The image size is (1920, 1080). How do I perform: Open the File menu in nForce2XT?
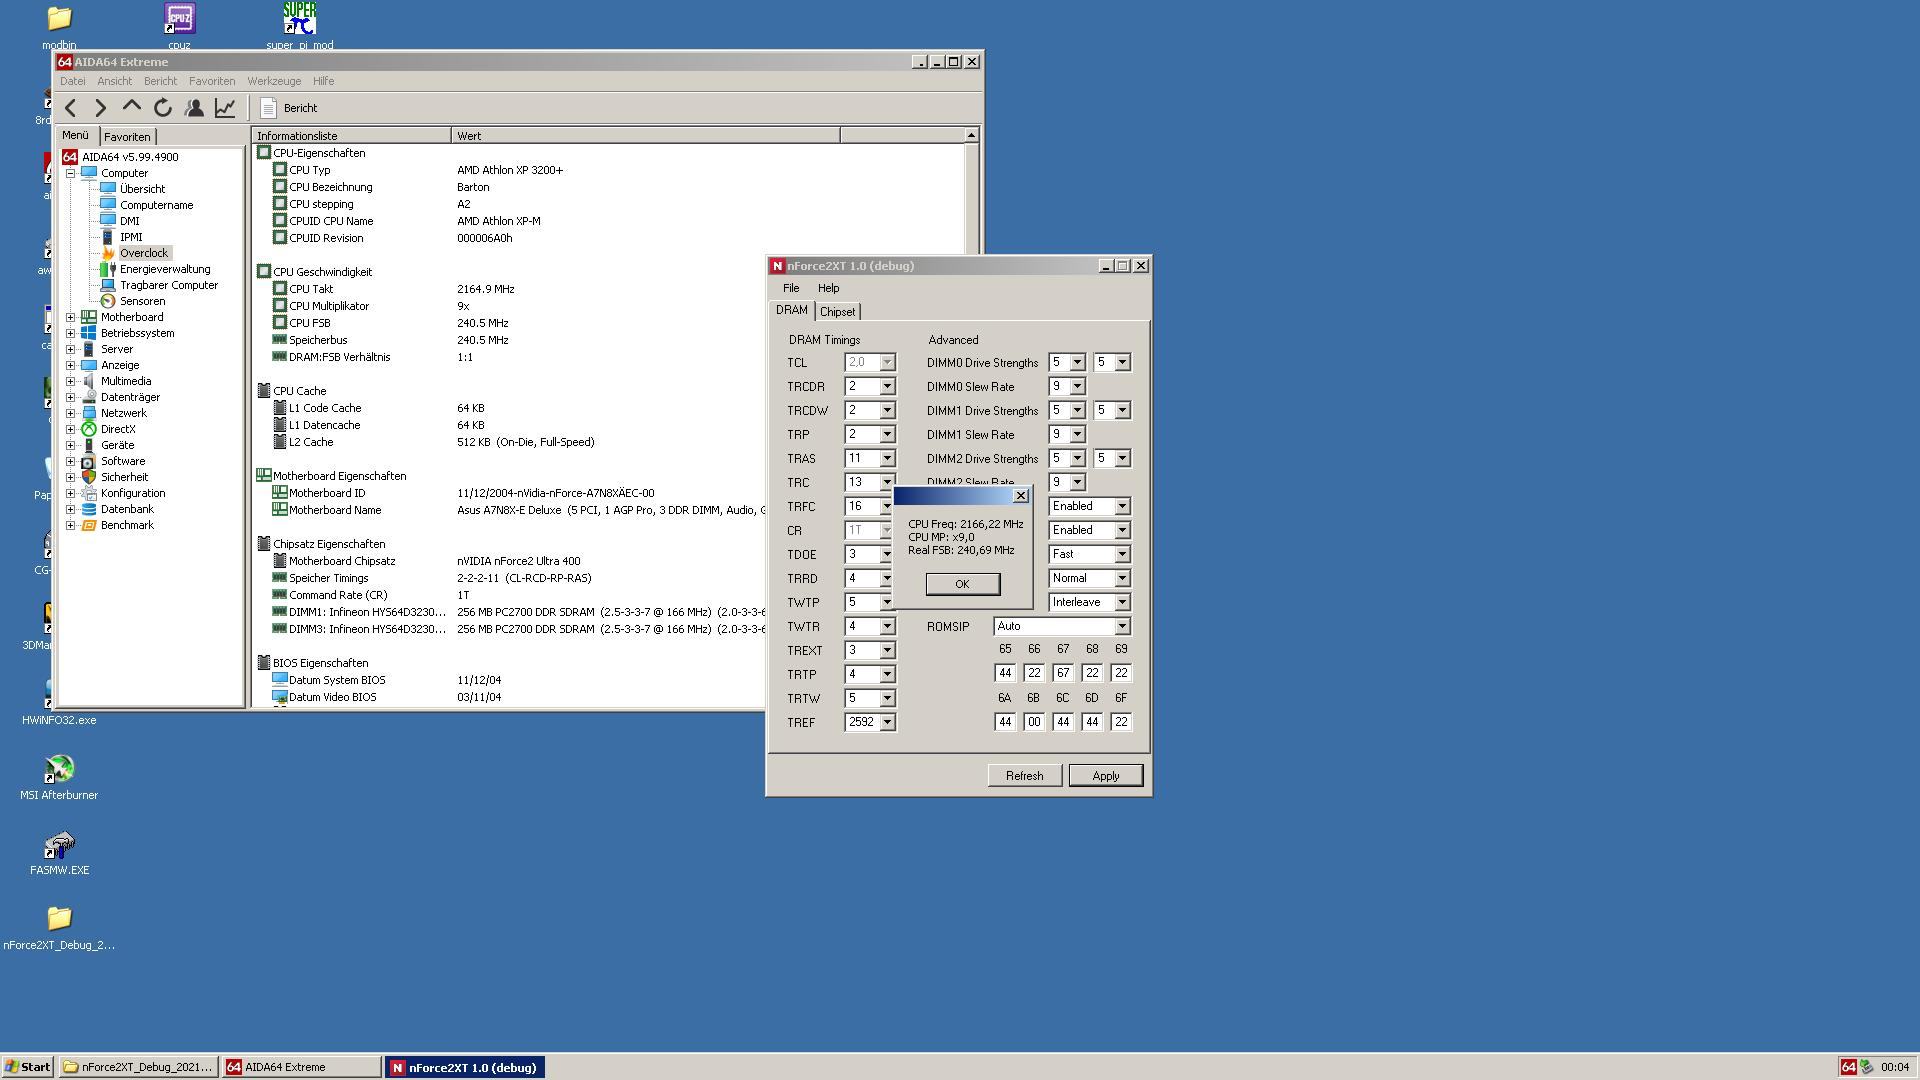[x=791, y=288]
